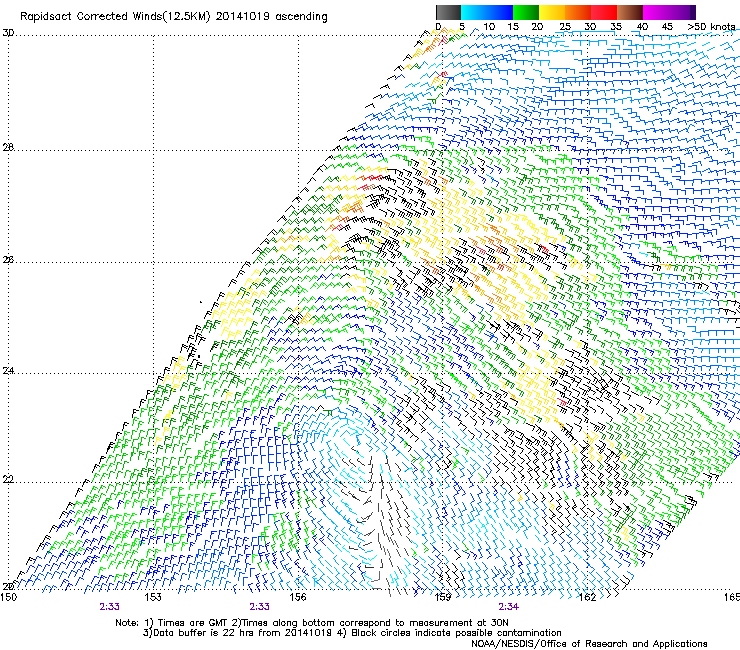Click the 'Data buffer is 22 hrs' note line
The width and height of the screenshot is (740, 650).
(x=352, y=633)
